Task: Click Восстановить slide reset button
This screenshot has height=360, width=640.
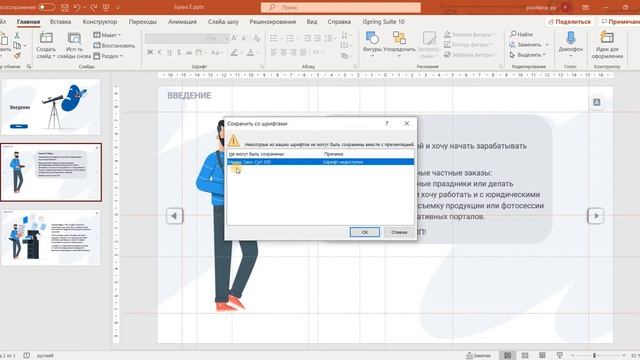Action: (x=114, y=45)
